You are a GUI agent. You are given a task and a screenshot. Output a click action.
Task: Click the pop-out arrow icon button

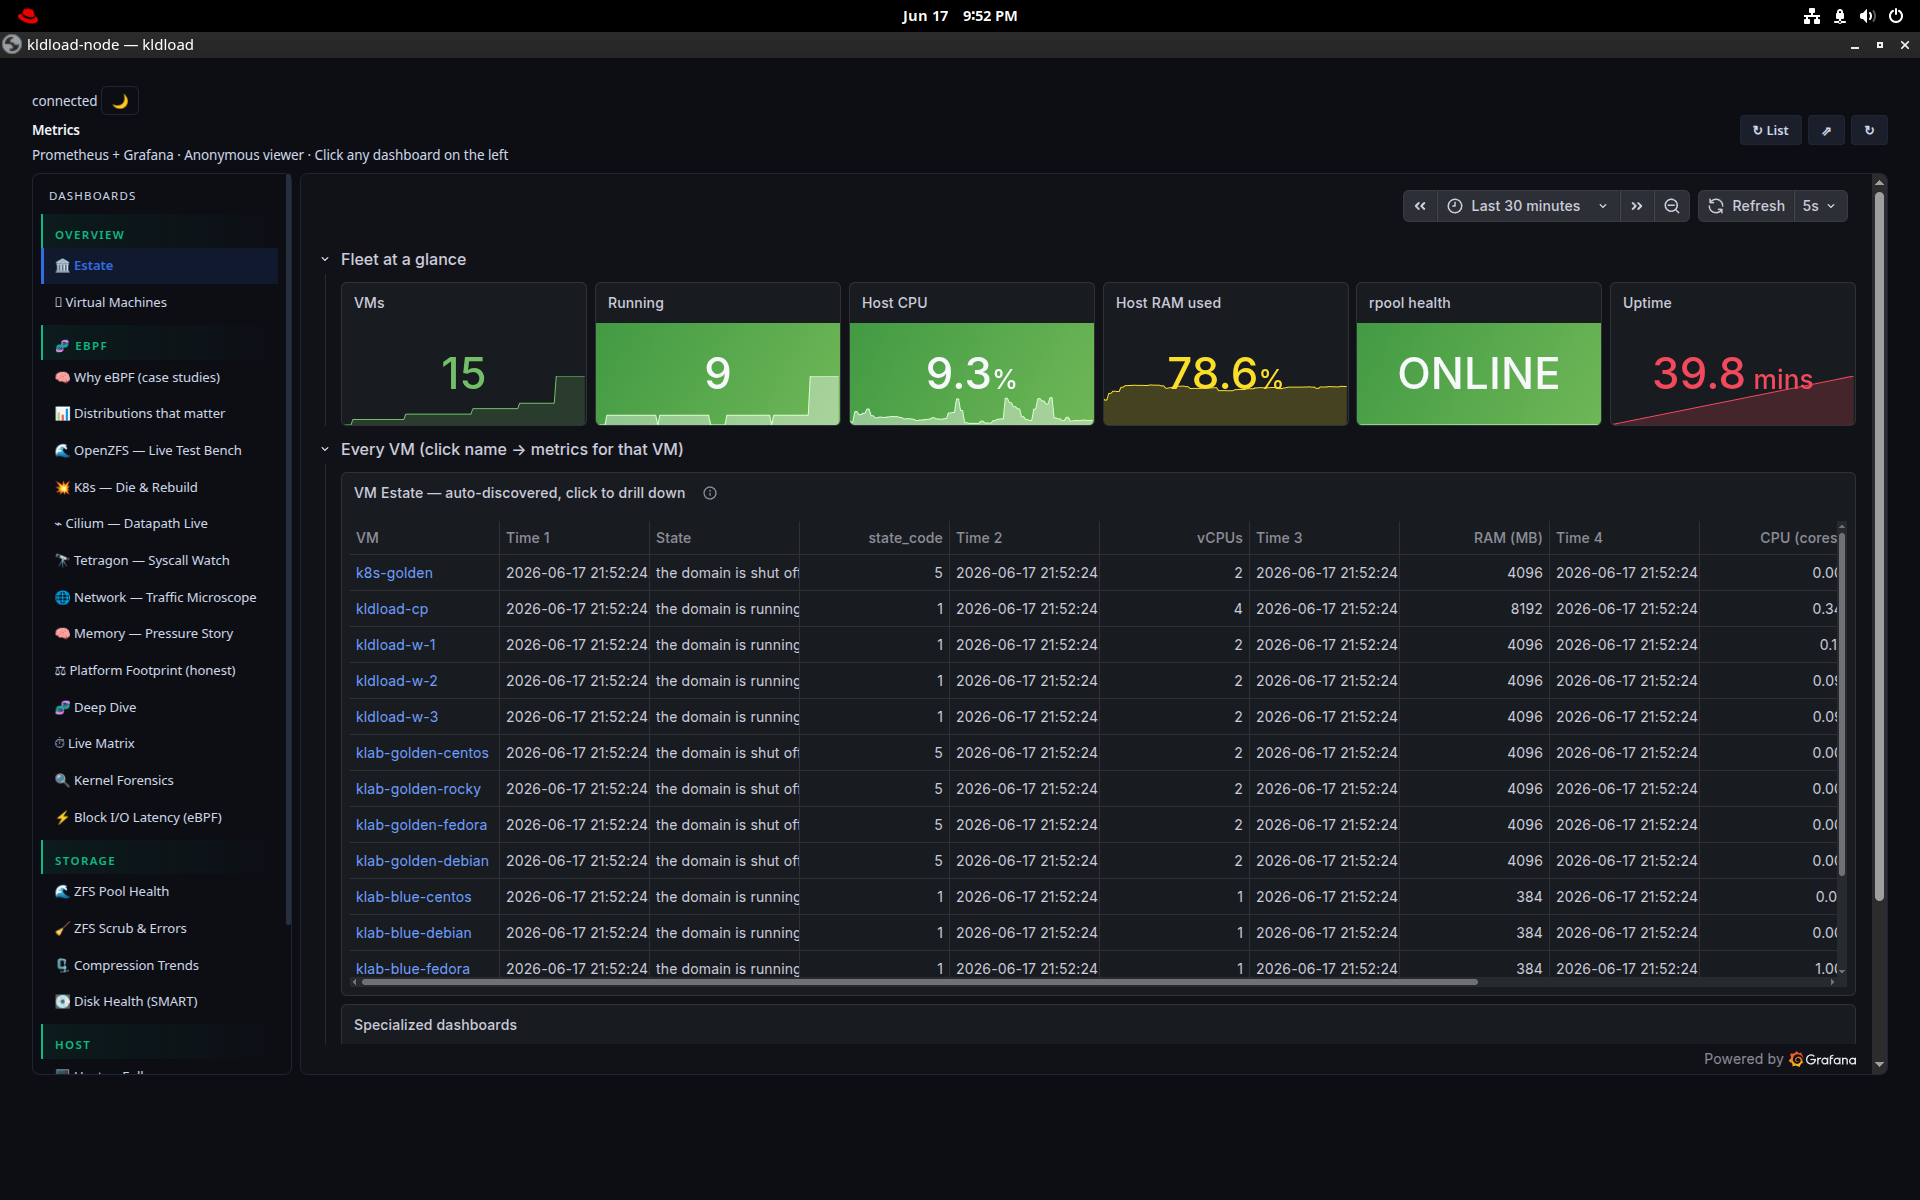(1826, 131)
